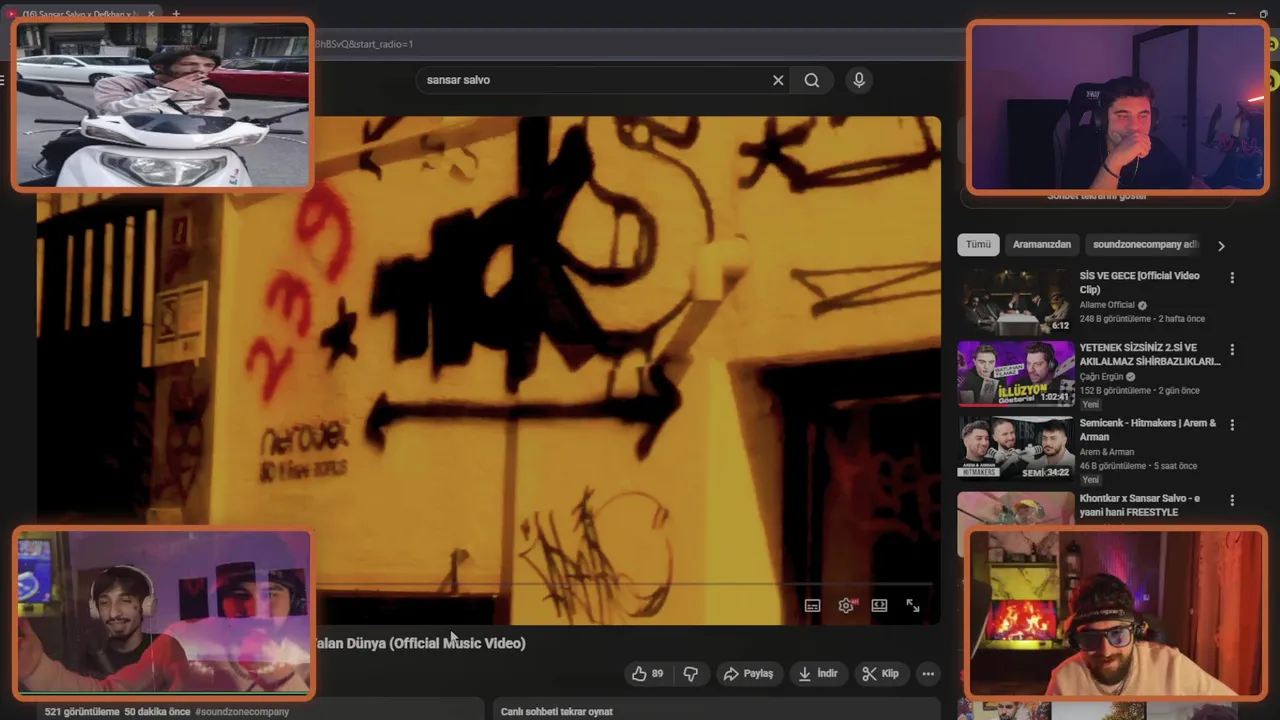Start voice search with the microphone icon
The height and width of the screenshot is (720, 1280).
click(x=858, y=80)
